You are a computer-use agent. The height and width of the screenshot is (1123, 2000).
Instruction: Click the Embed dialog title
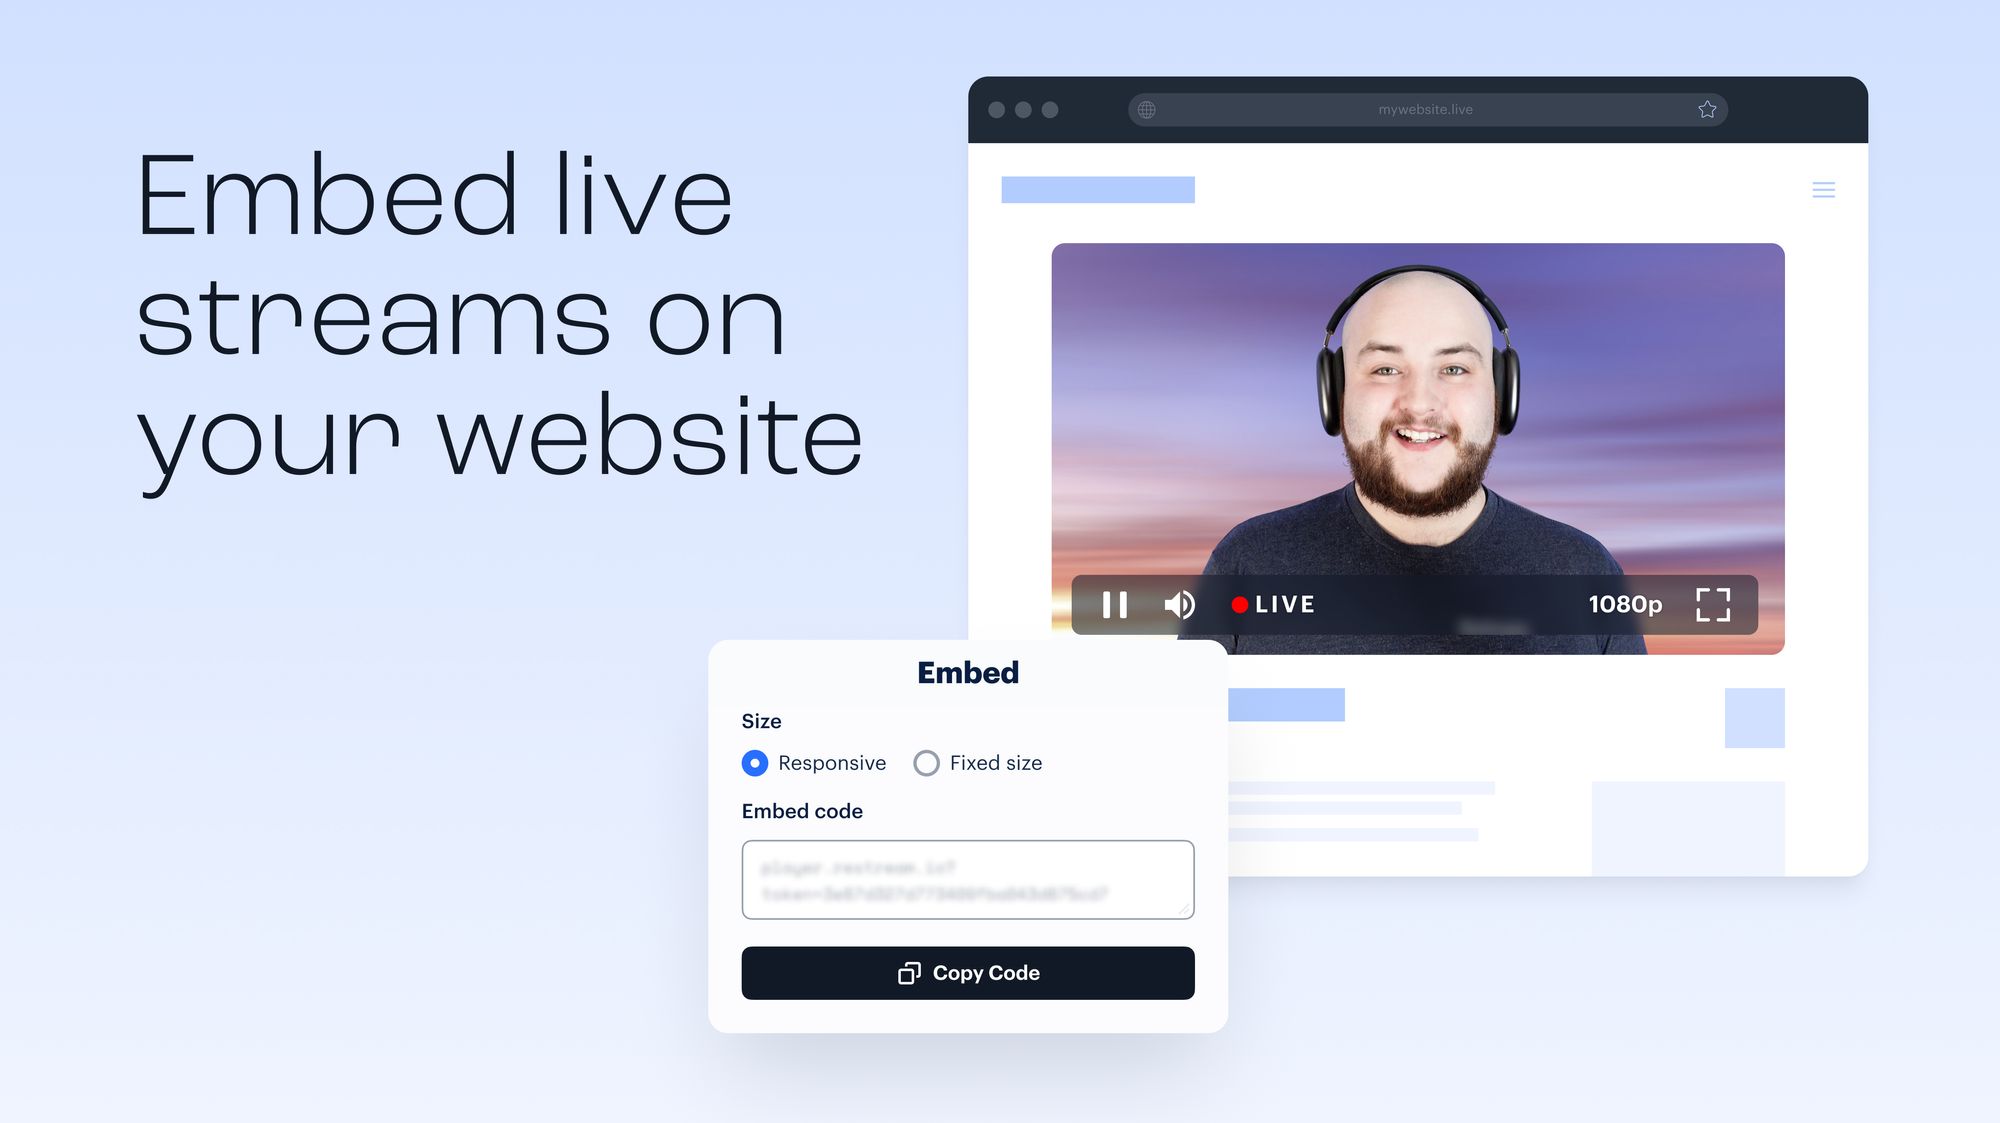coord(967,673)
